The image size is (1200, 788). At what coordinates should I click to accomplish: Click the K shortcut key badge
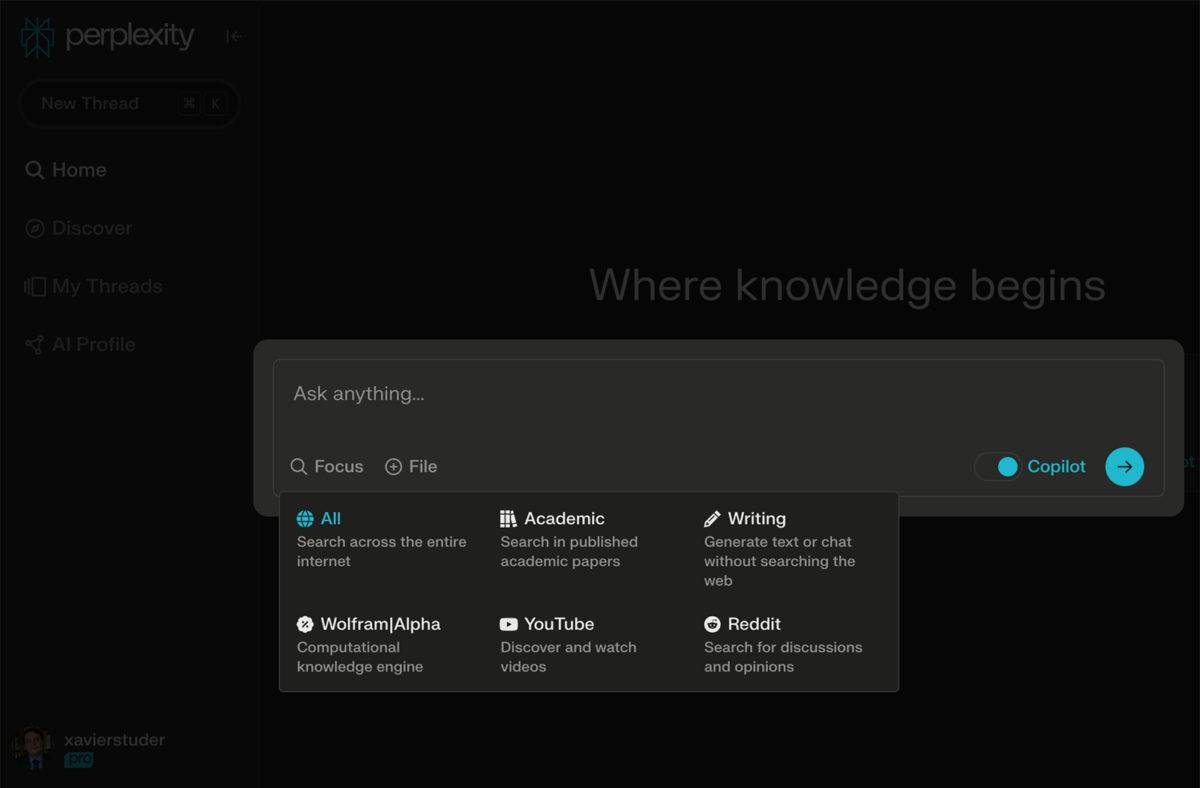point(216,103)
